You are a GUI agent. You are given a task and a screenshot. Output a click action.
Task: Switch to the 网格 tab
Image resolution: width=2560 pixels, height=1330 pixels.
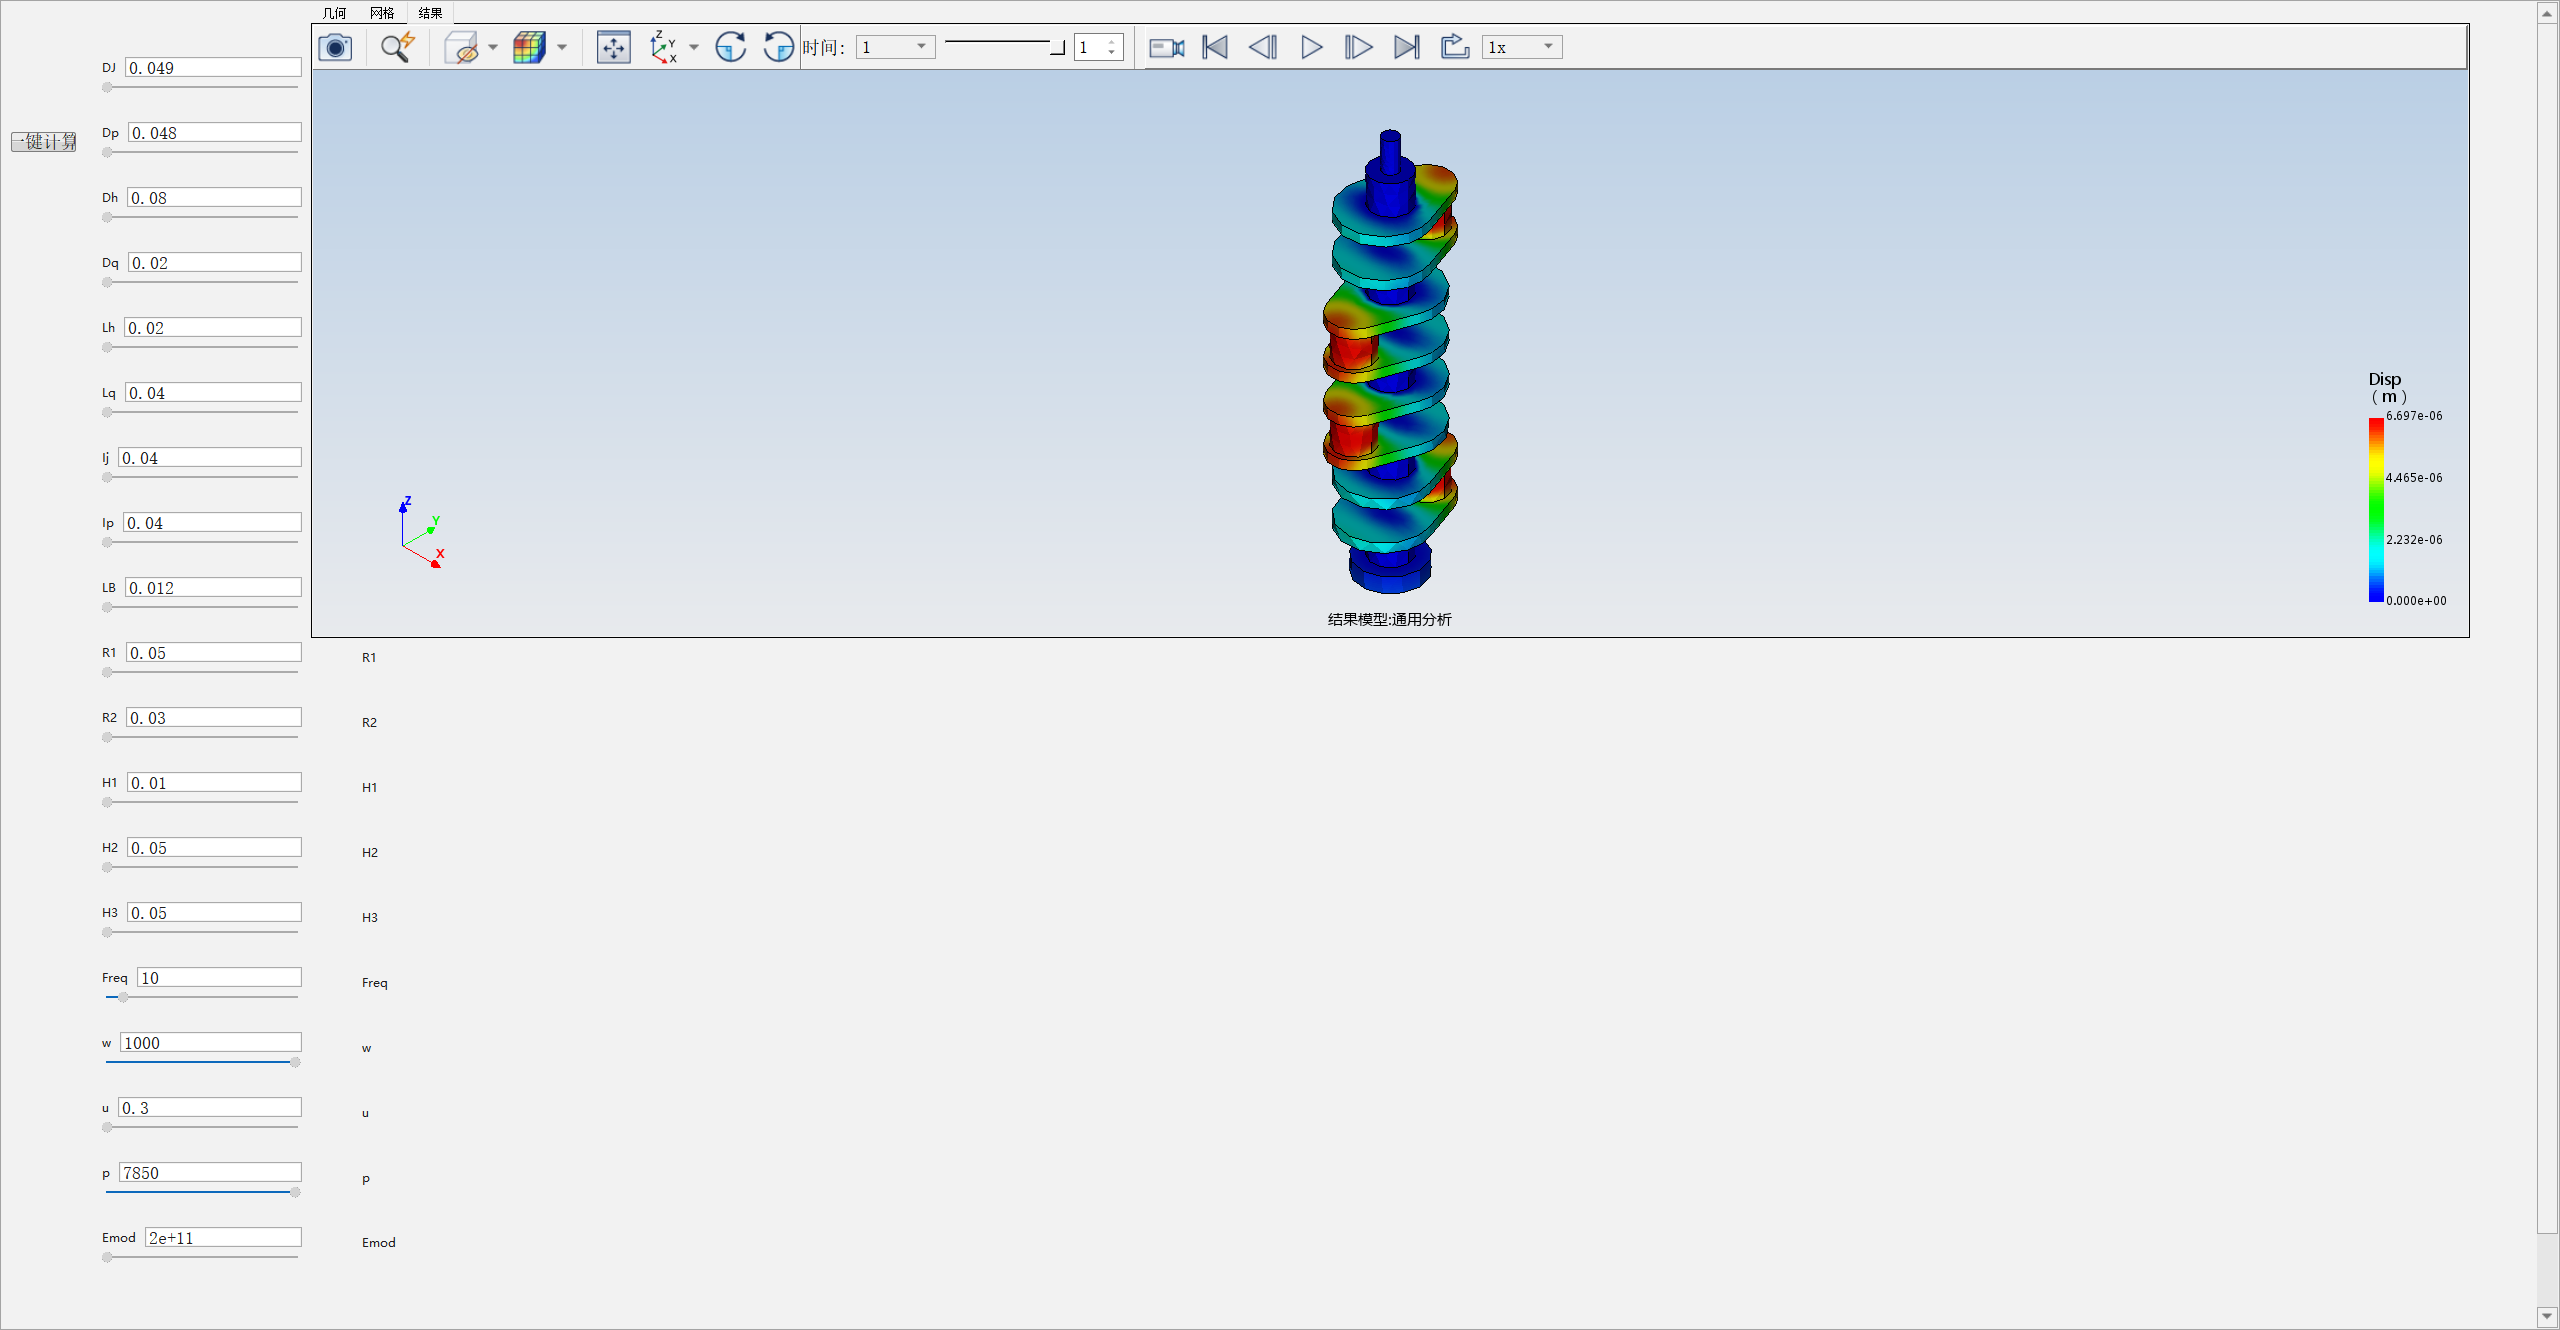click(382, 13)
